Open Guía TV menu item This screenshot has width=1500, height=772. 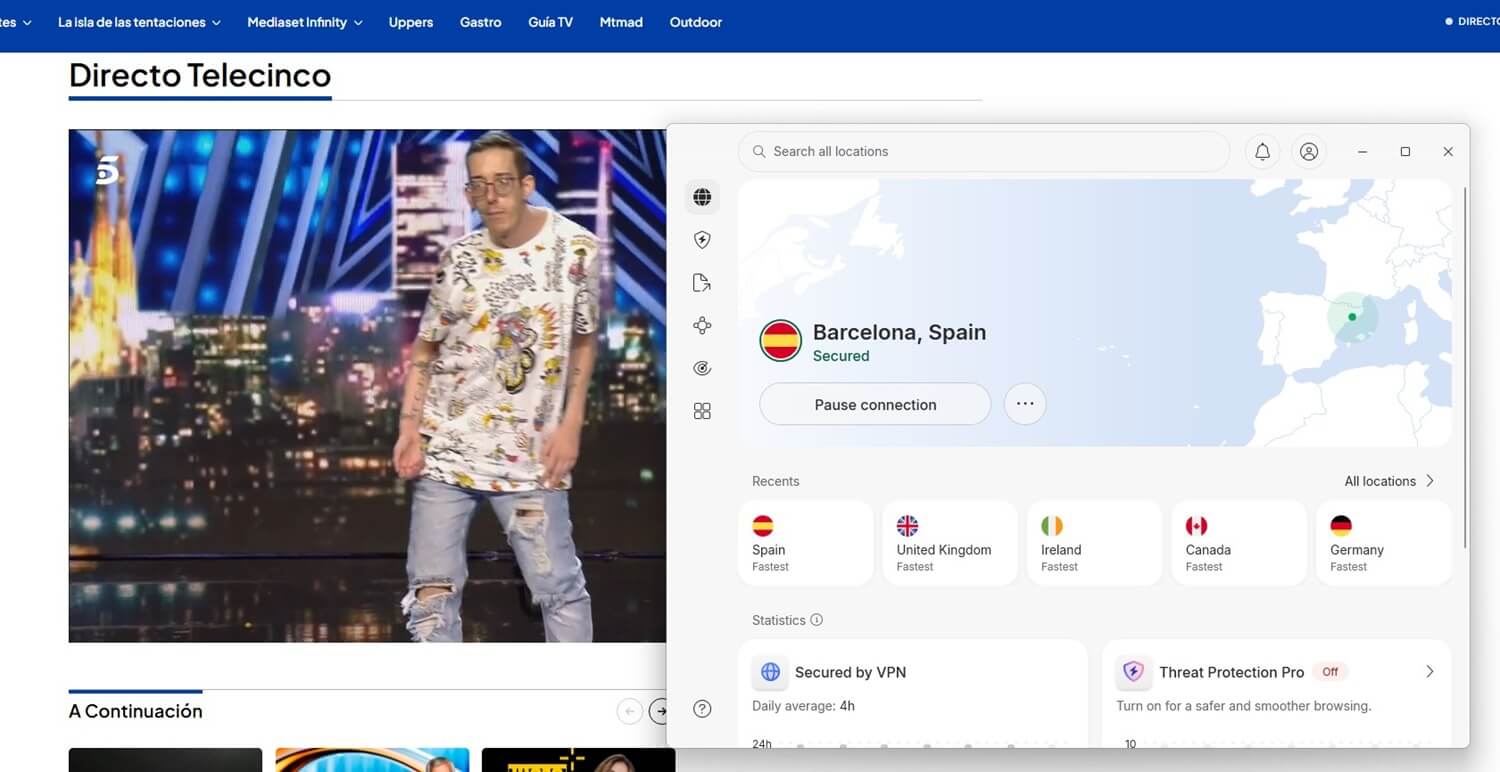coord(550,22)
